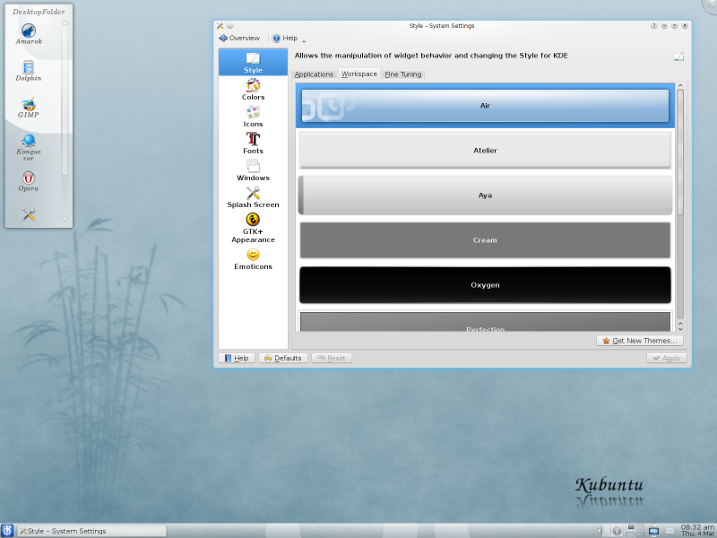Open the Icons settings module
Screen dimensions: 717x538
[x=253, y=116]
